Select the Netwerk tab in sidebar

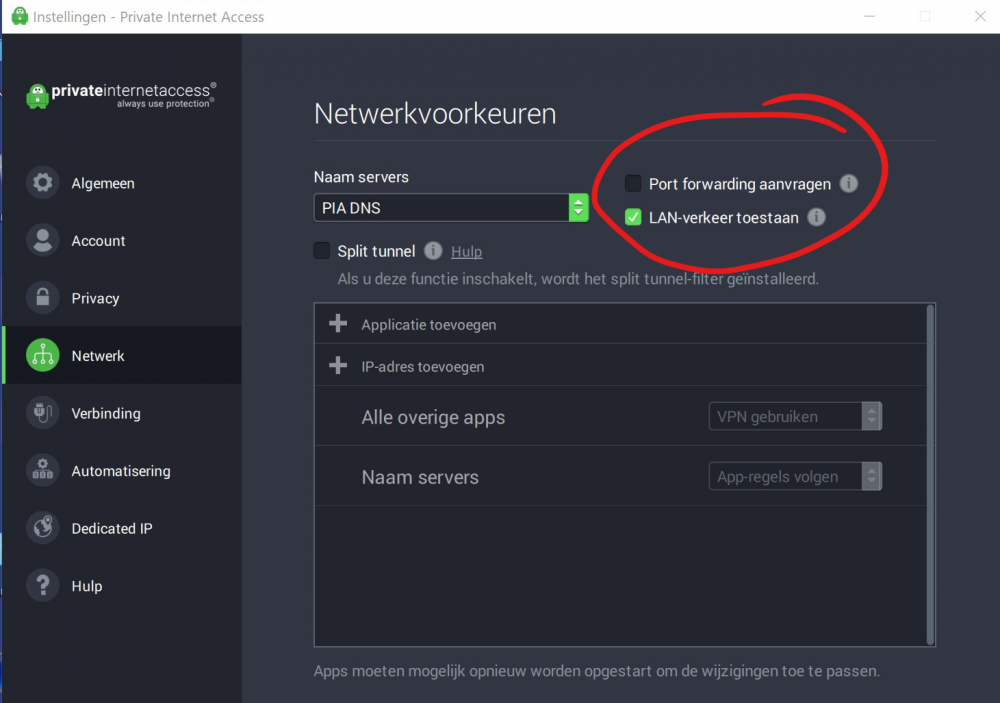(98, 356)
